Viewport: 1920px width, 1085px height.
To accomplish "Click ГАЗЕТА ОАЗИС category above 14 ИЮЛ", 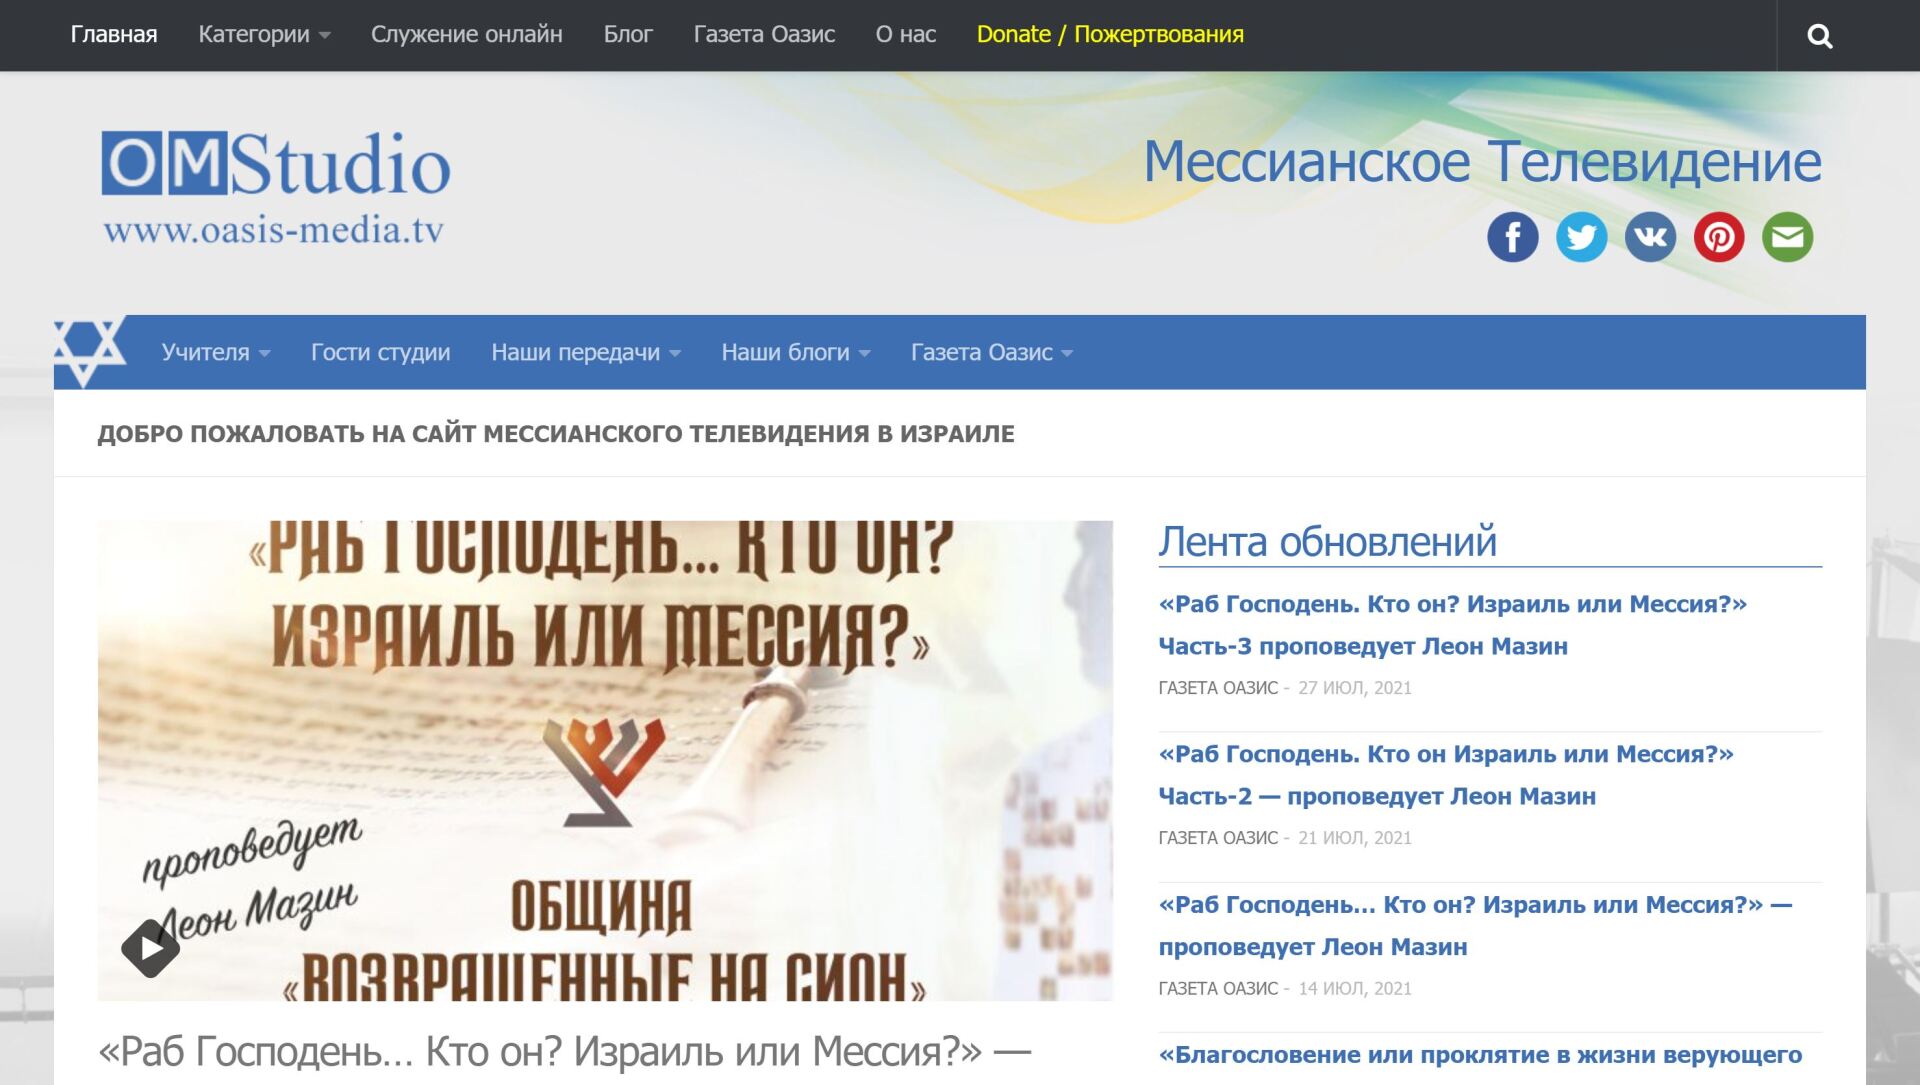I will coord(1218,989).
